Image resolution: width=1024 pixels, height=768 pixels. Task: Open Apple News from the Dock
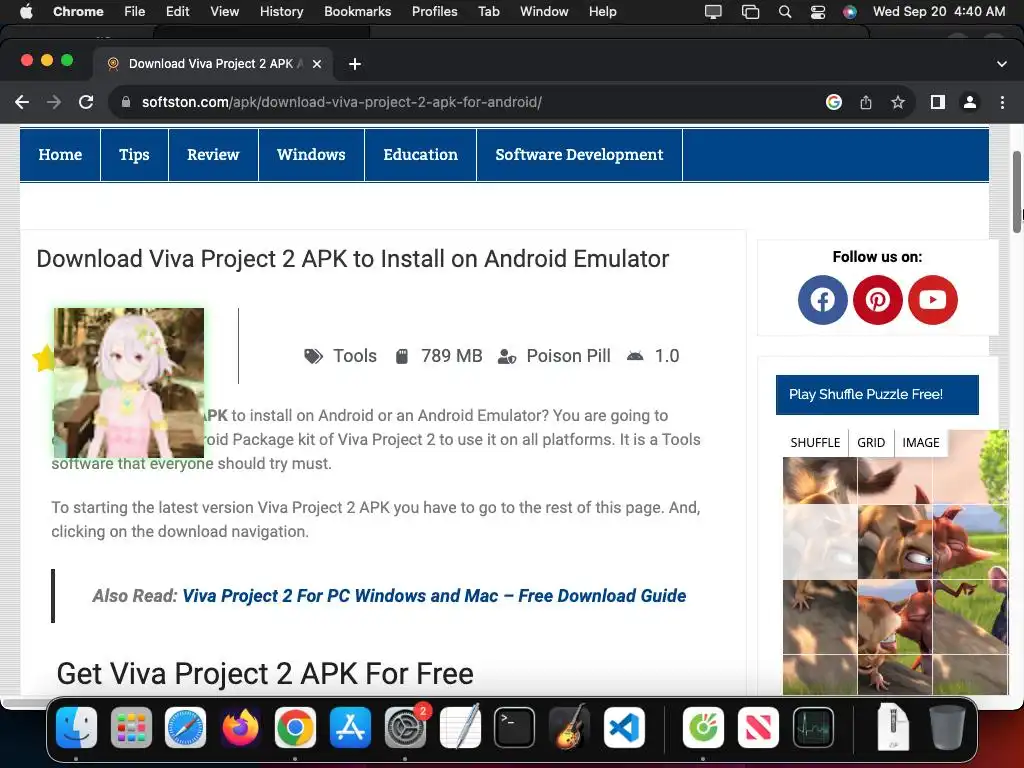coord(758,727)
